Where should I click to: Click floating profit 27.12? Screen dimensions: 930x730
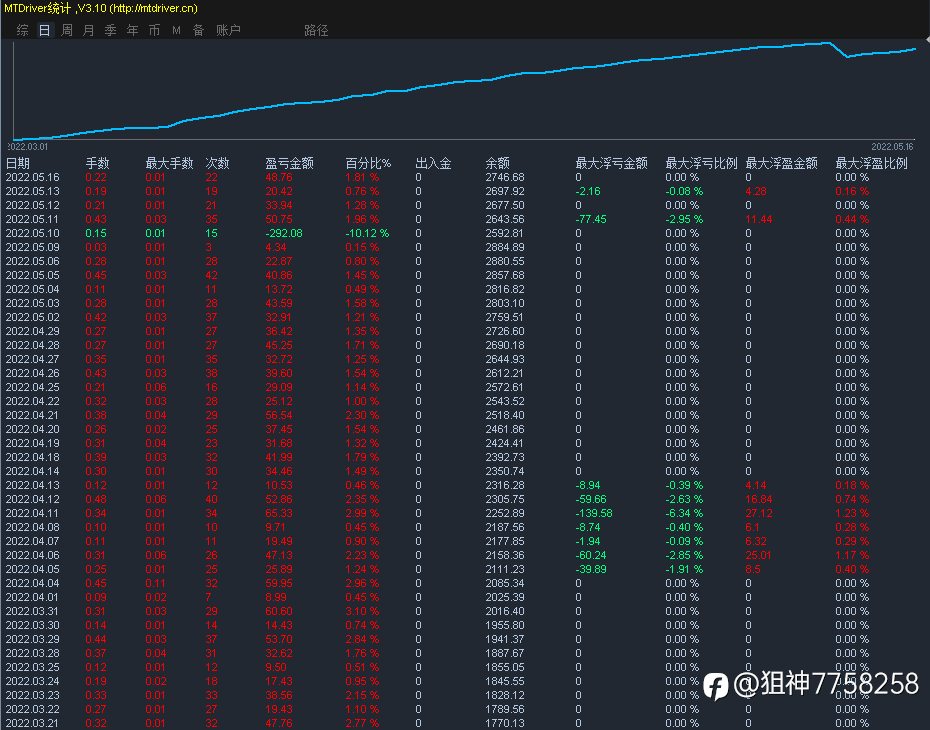[x=759, y=514]
